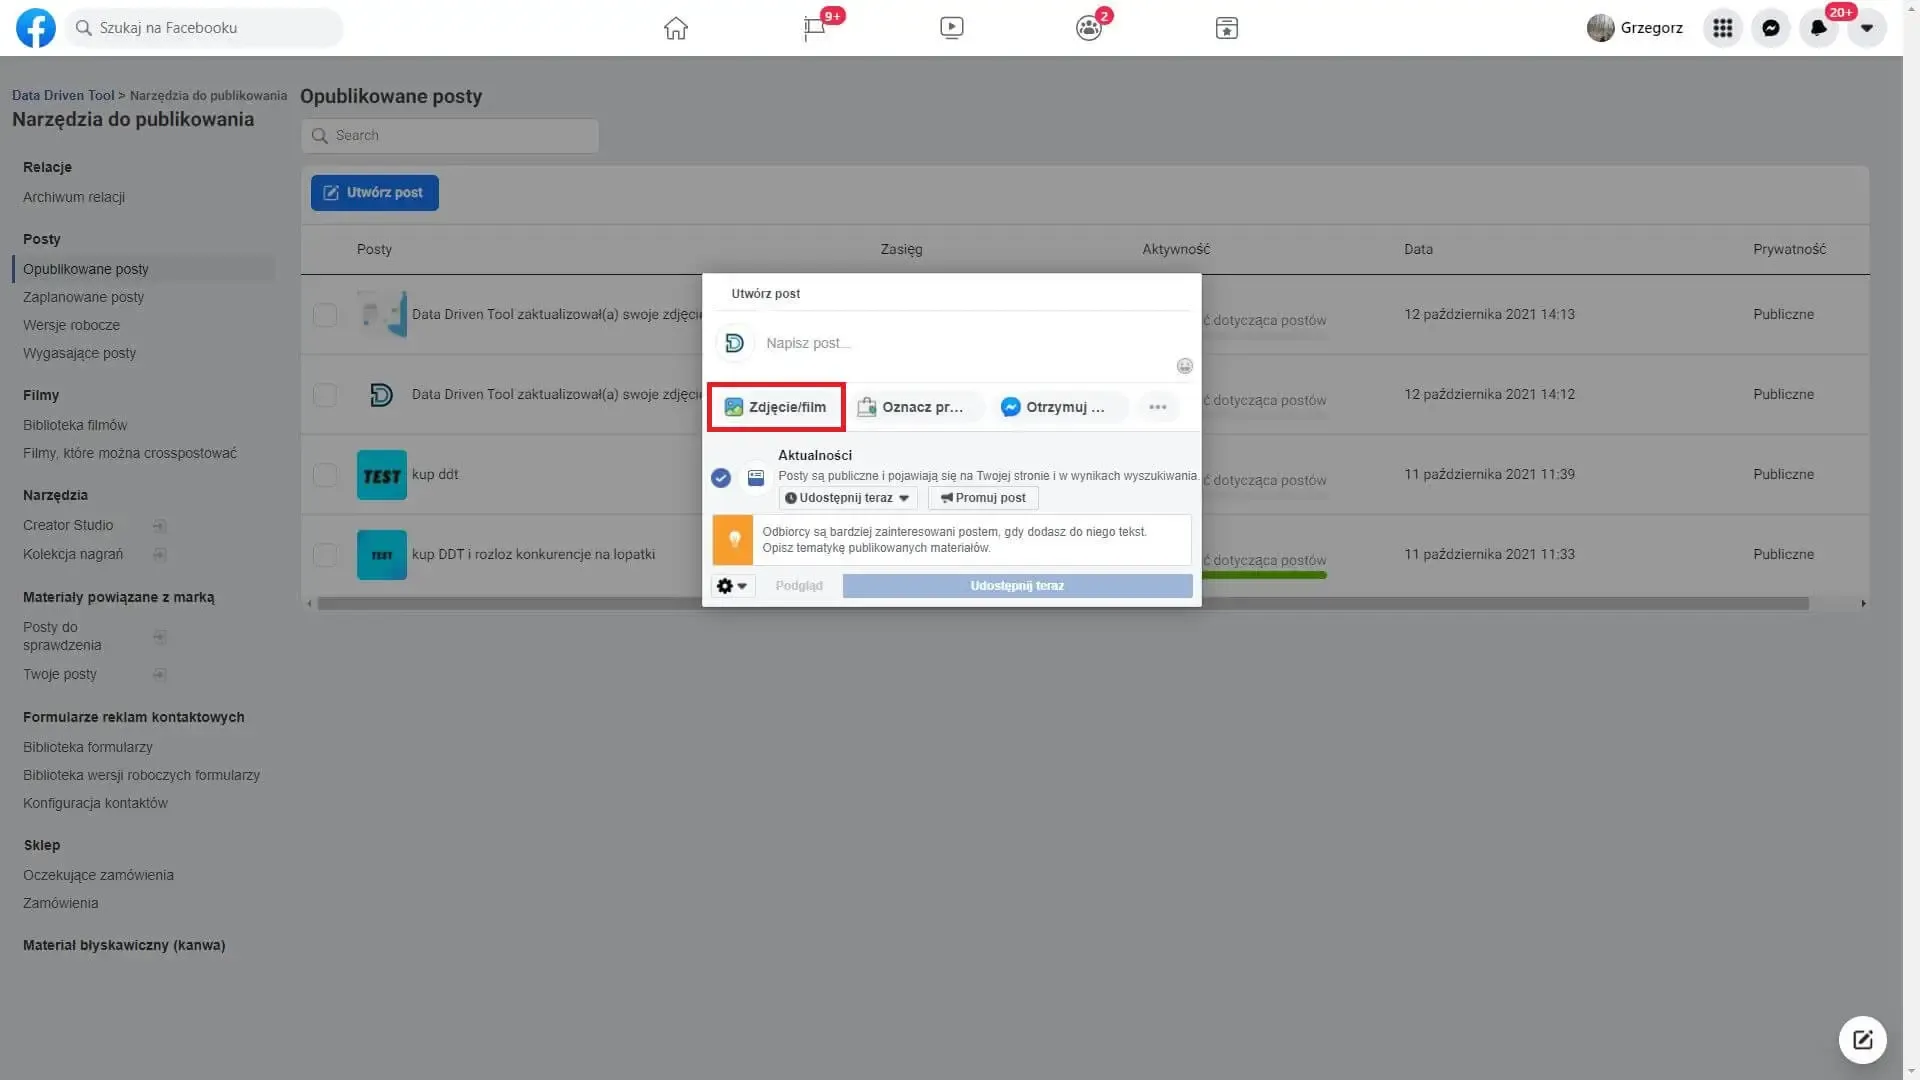This screenshot has width=1920, height=1080.
Task: Open the Groups icon with badge
Action: point(1089,28)
